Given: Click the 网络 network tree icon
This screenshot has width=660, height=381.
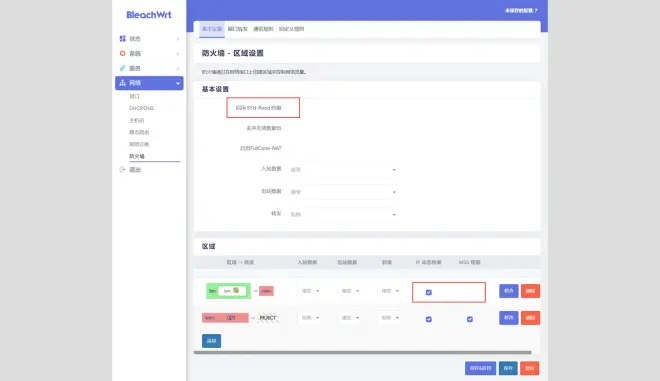Looking at the screenshot, I should [122, 83].
